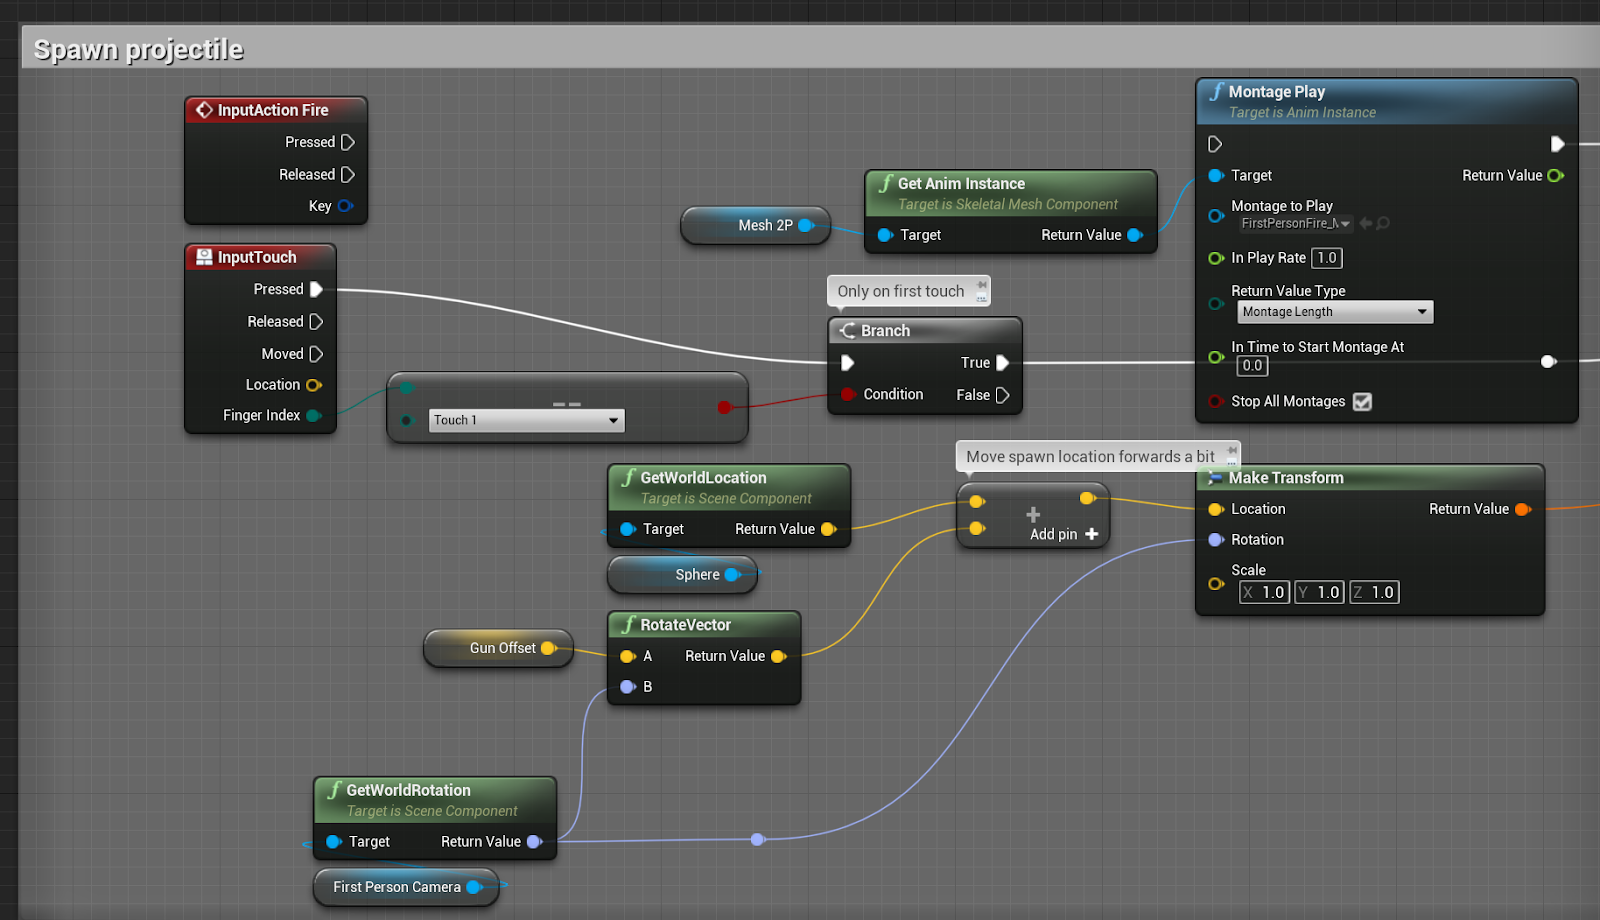The width and height of the screenshot is (1600, 920).
Task: Click the Branch node Condition pin
Action: [x=848, y=394]
